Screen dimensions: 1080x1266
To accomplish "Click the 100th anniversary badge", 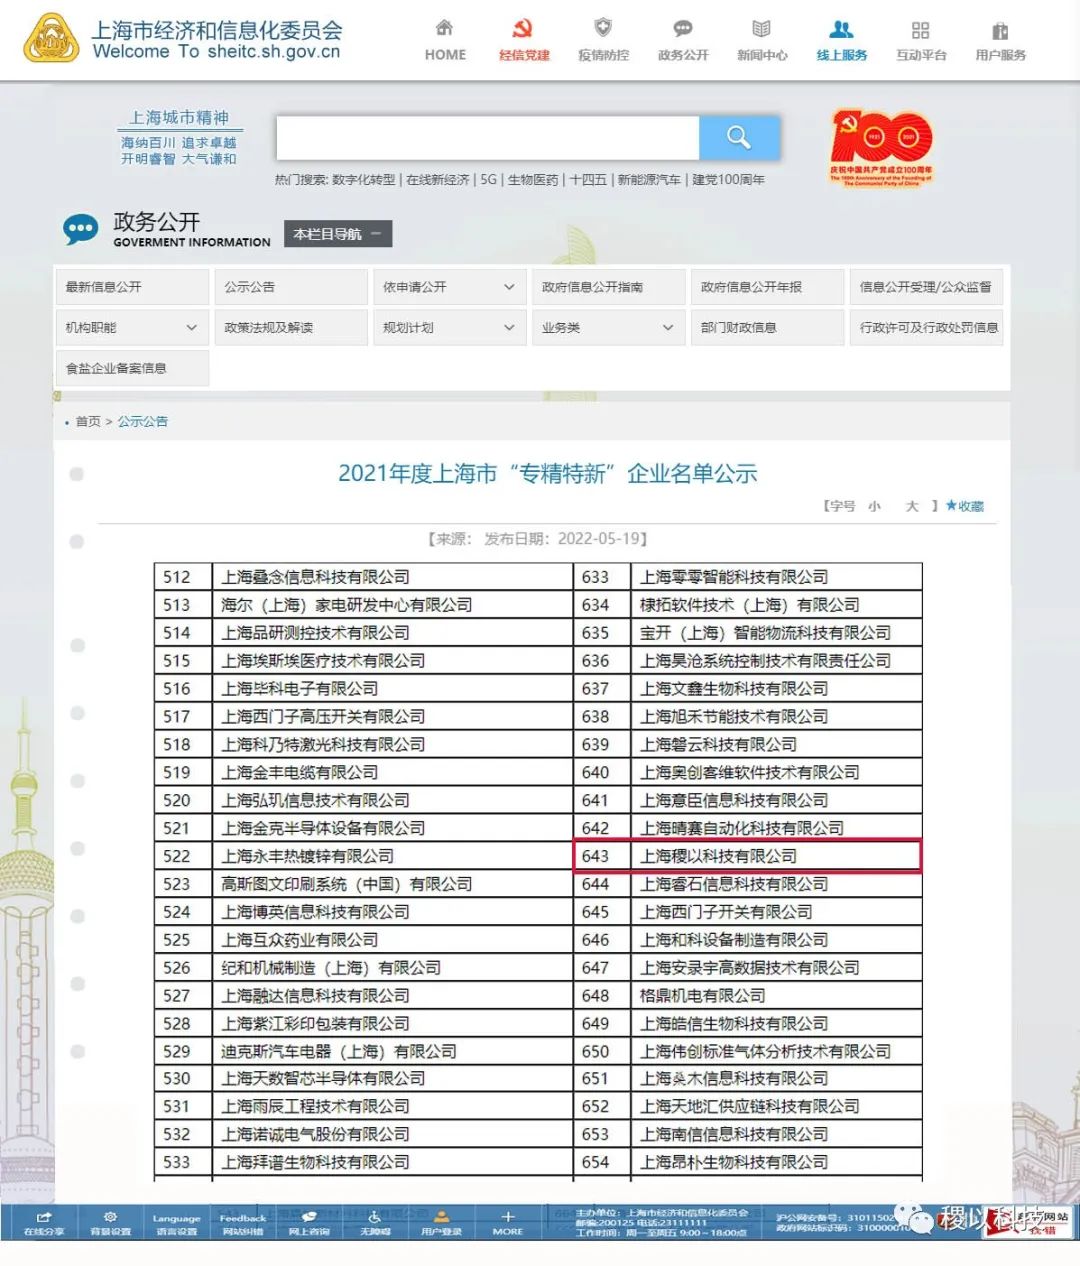I will [x=881, y=147].
